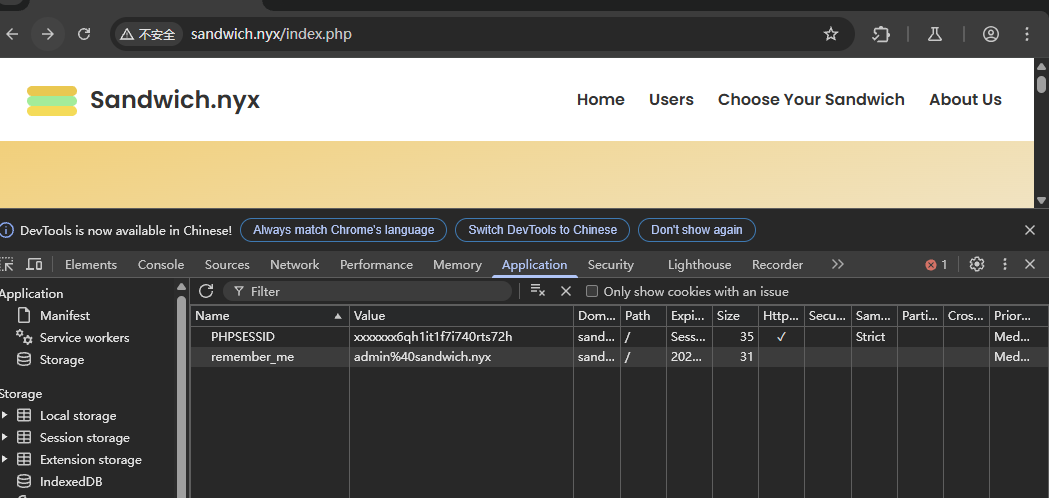
Task: Click the Switch DevTools to Chinese button
Action: (x=542, y=230)
